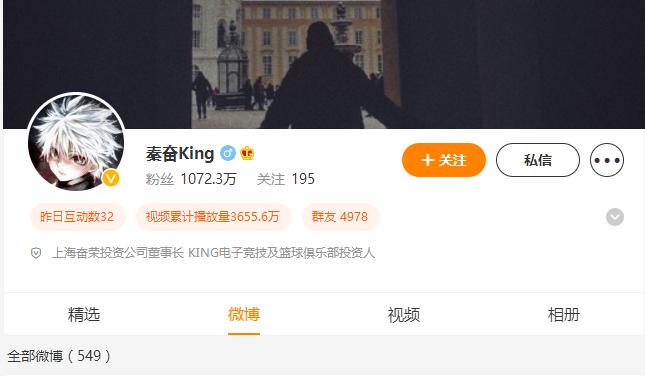View the 关注 195 following list
Image resolution: width=645 pixels, height=376 pixels.
[x=286, y=179]
